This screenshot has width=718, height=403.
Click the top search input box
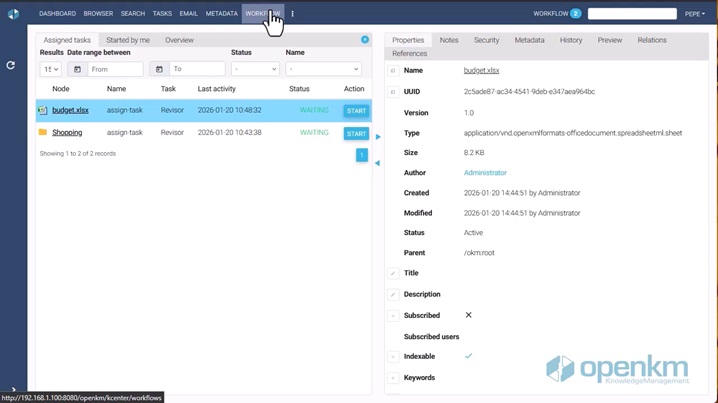click(x=632, y=14)
